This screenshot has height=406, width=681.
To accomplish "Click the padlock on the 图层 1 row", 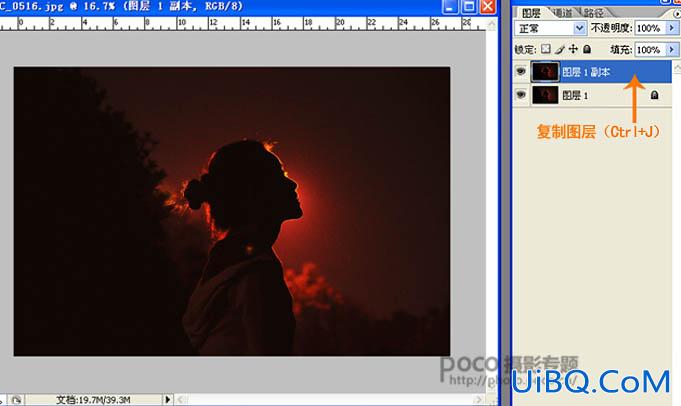I will [x=655, y=95].
